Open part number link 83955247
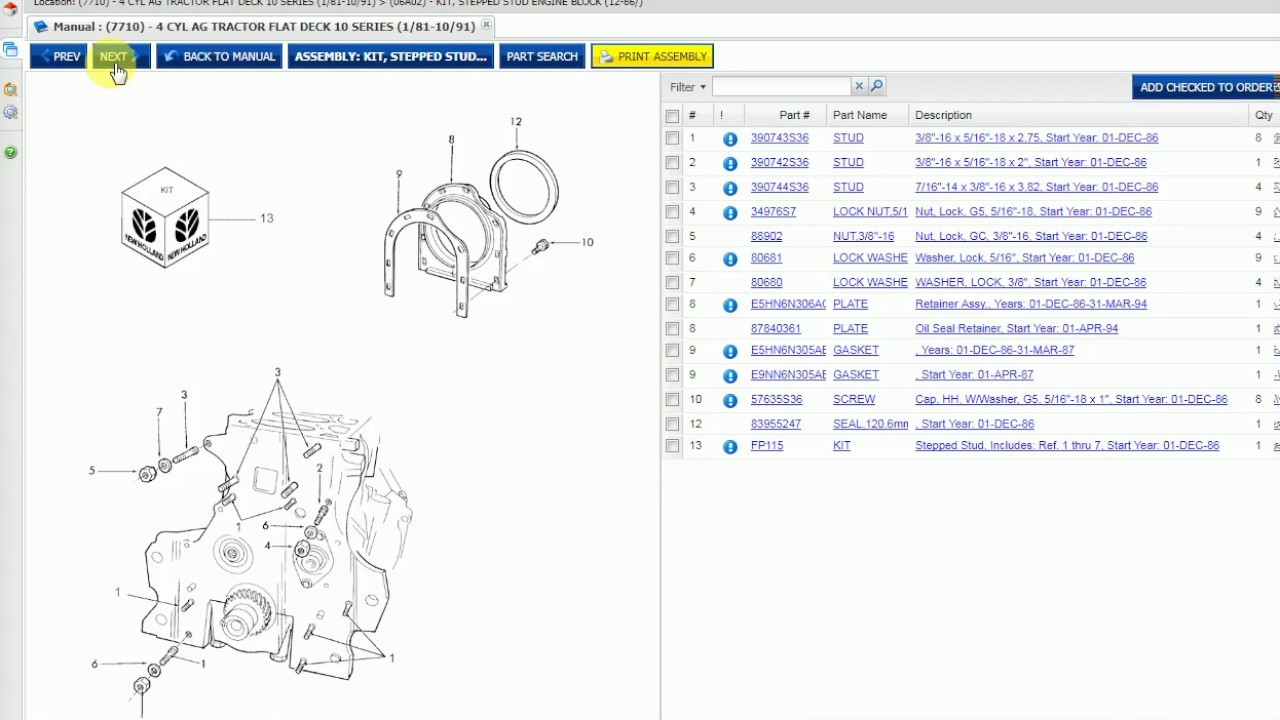This screenshot has height=720, width=1280. pos(776,424)
